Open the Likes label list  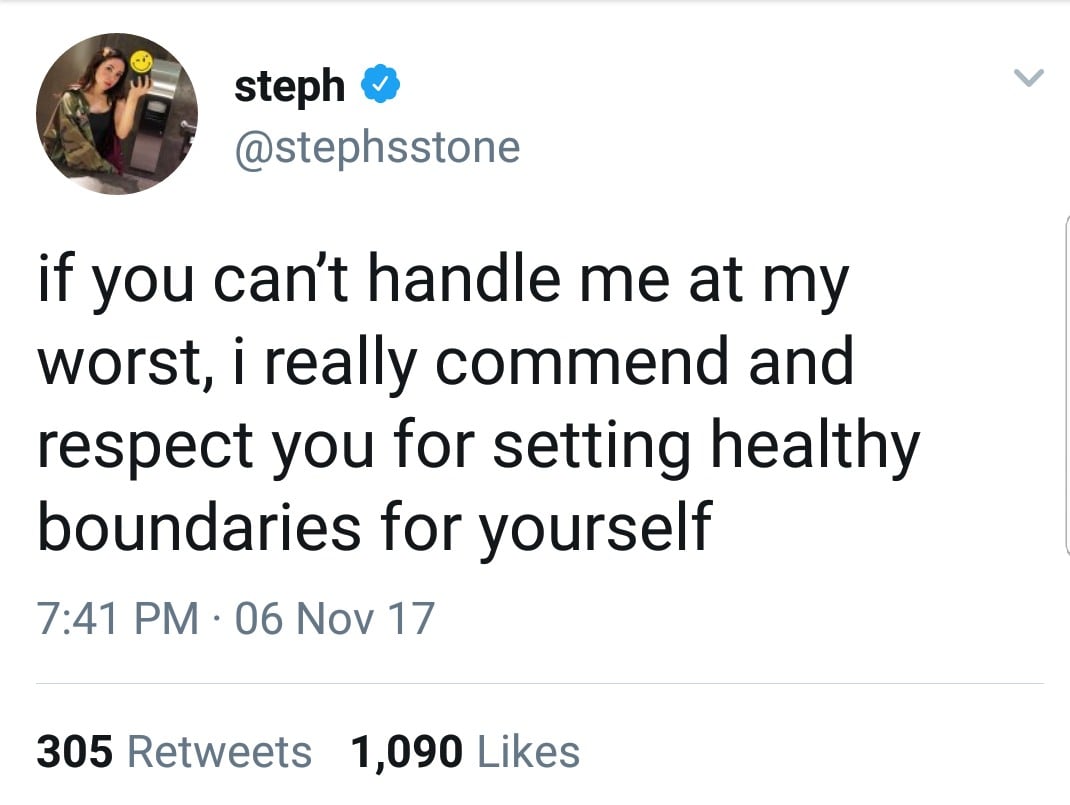click(529, 752)
